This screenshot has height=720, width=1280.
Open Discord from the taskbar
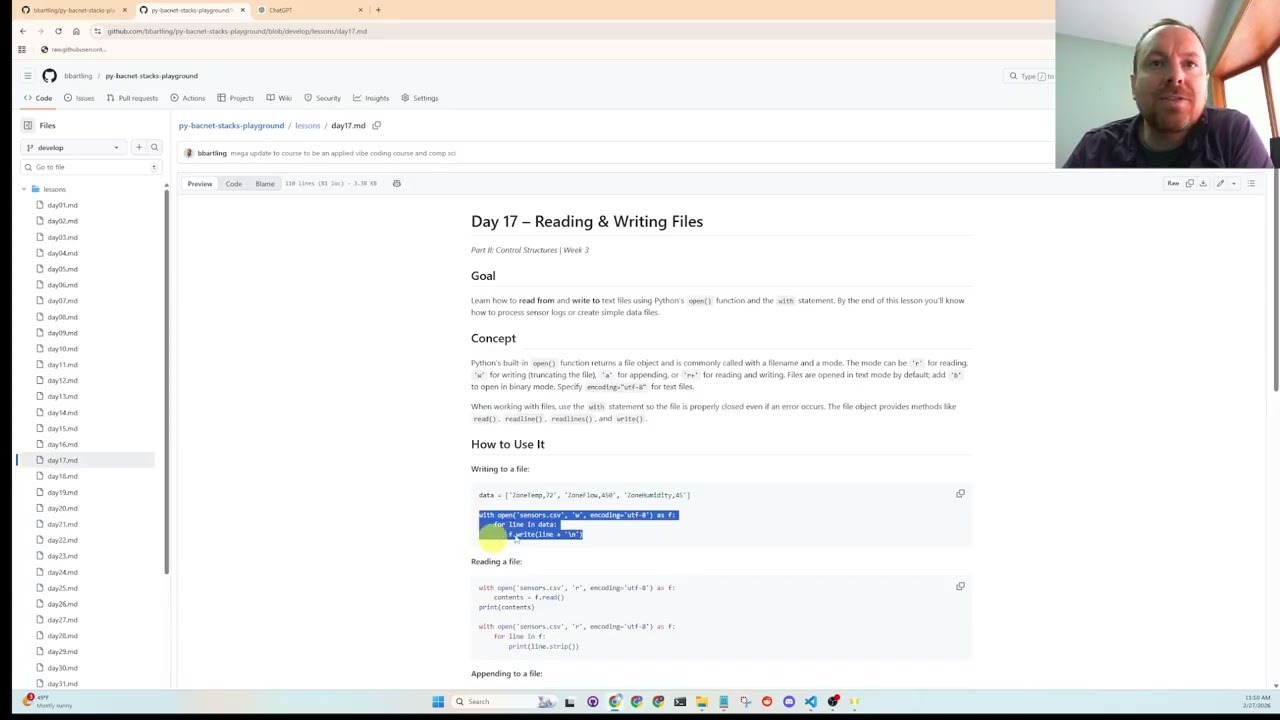789,702
